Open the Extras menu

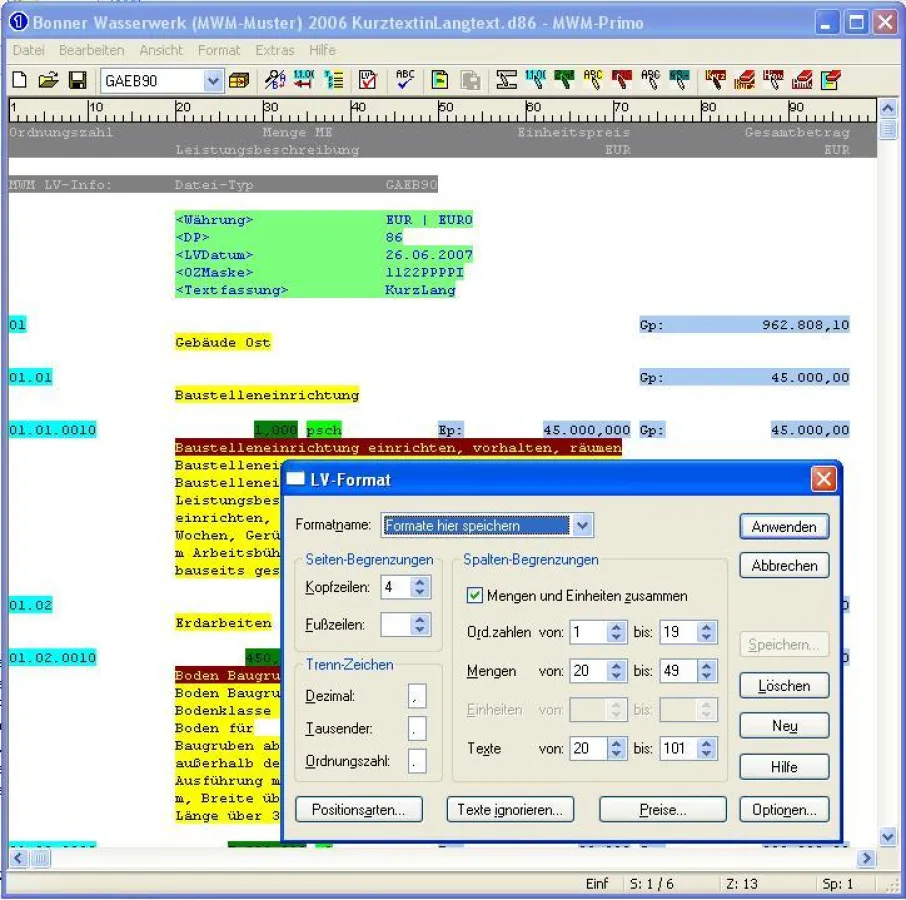[275, 50]
